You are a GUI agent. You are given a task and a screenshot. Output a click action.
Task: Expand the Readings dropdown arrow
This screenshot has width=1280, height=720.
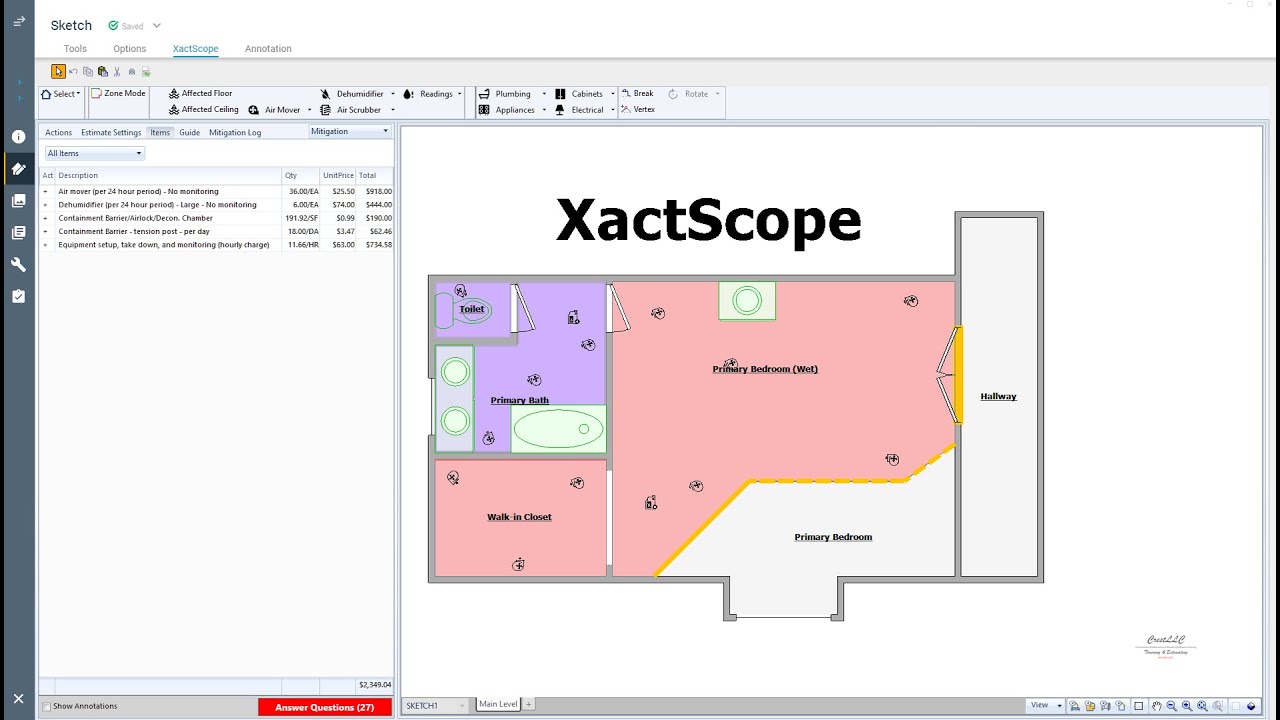click(460, 94)
